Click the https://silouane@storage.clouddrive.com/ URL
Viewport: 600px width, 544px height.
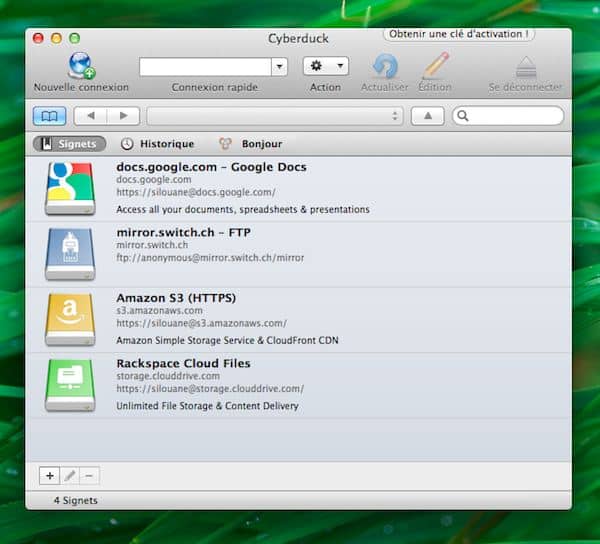(x=210, y=389)
